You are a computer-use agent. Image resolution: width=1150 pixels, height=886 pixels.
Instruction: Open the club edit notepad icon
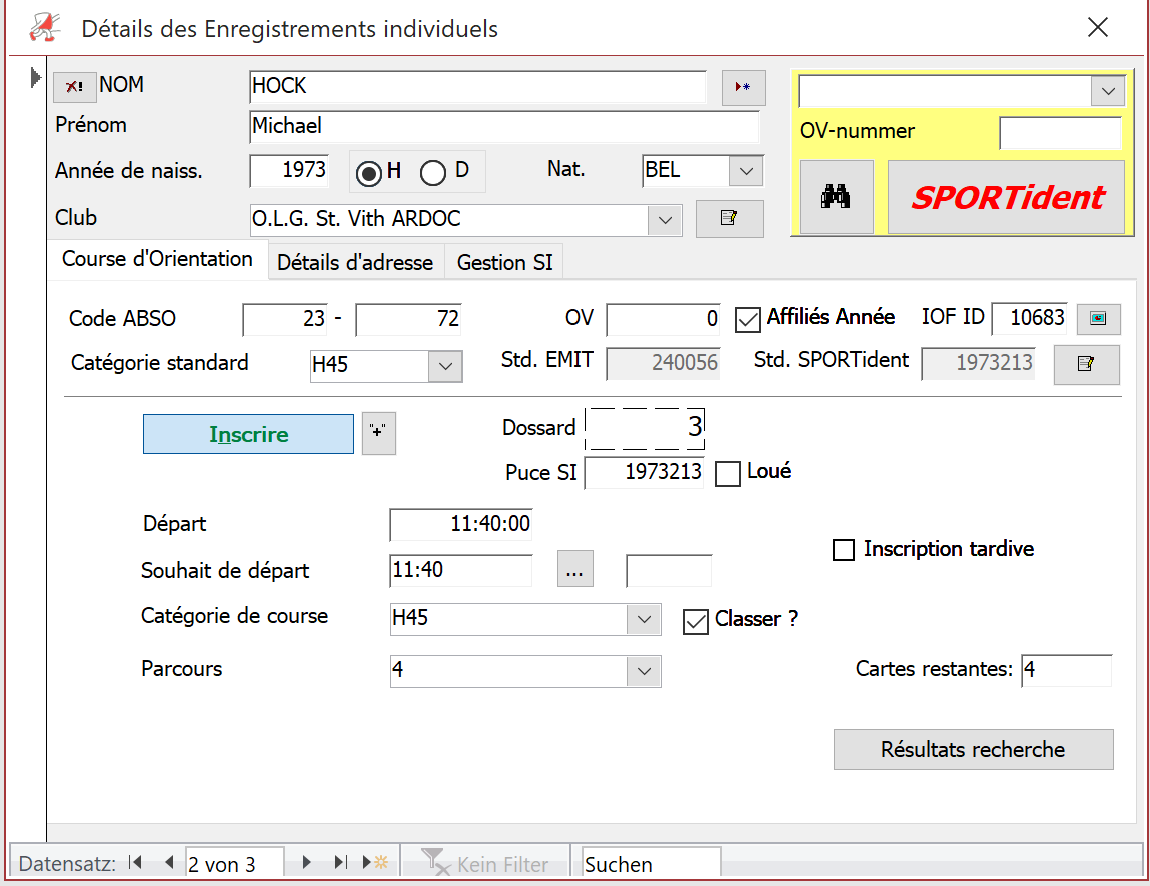pos(729,219)
